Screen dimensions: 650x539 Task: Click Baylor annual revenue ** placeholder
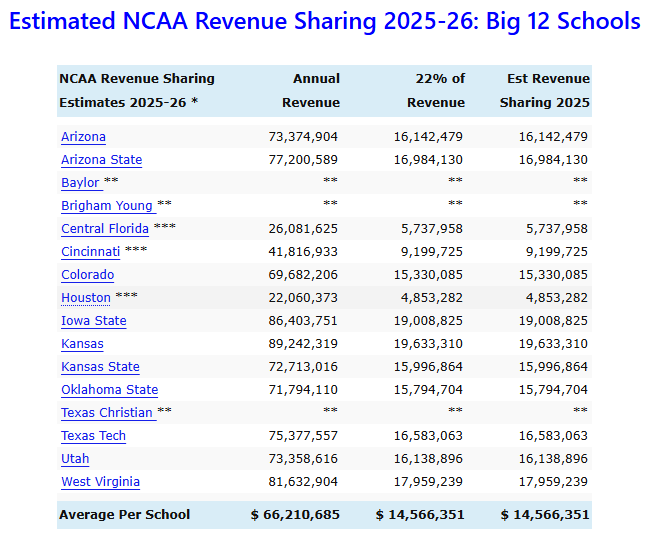330,180
